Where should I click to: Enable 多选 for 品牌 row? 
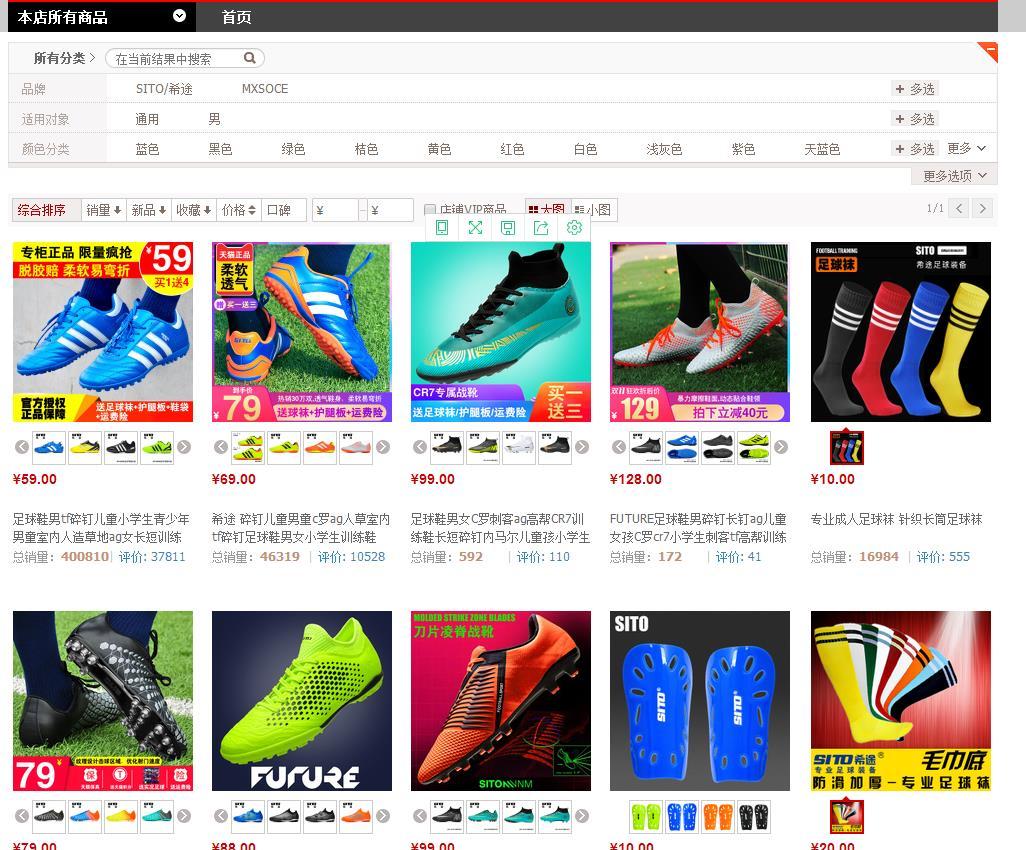click(915, 89)
